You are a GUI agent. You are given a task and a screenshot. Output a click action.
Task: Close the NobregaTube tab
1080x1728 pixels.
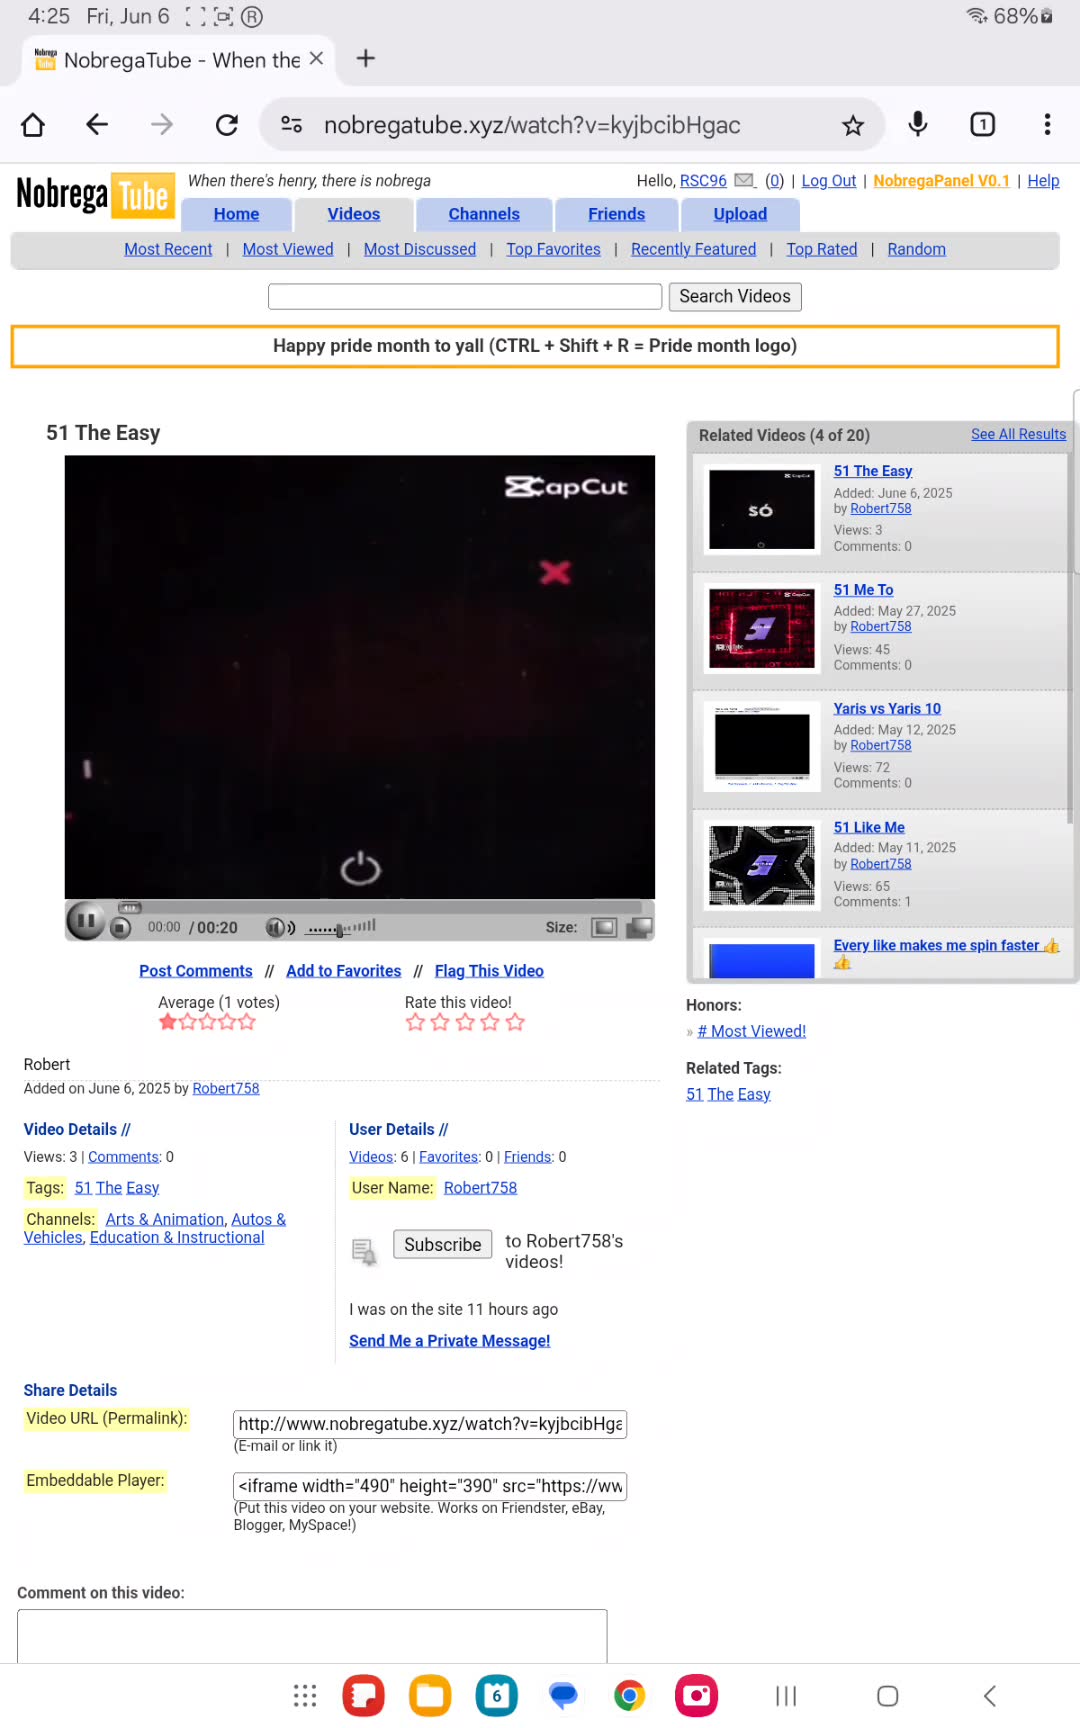click(x=316, y=59)
